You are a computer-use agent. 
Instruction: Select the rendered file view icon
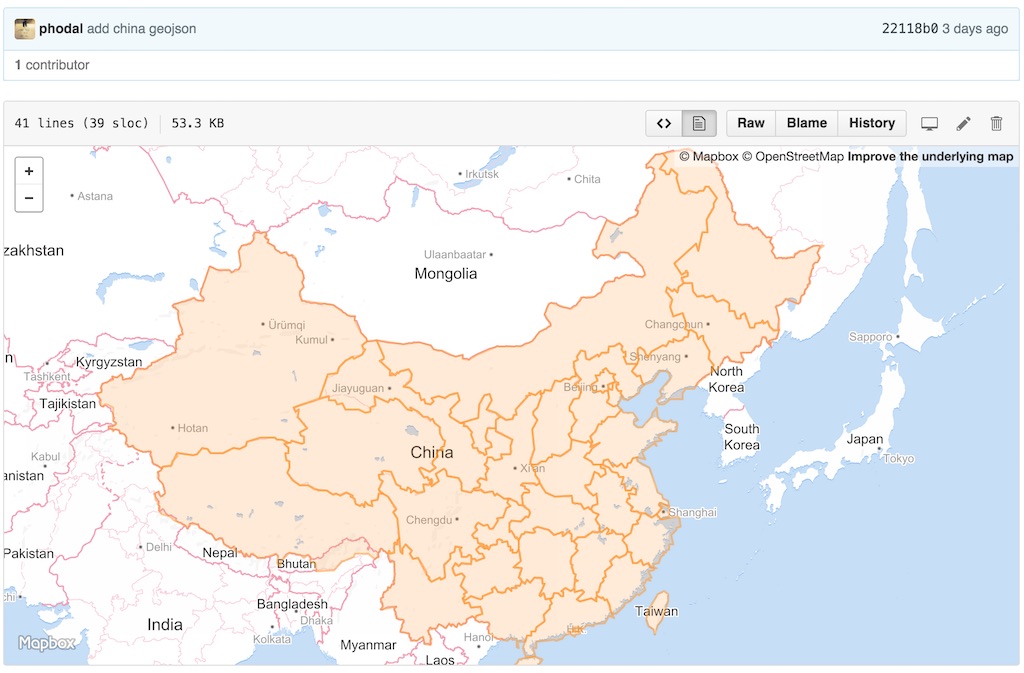coord(699,123)
